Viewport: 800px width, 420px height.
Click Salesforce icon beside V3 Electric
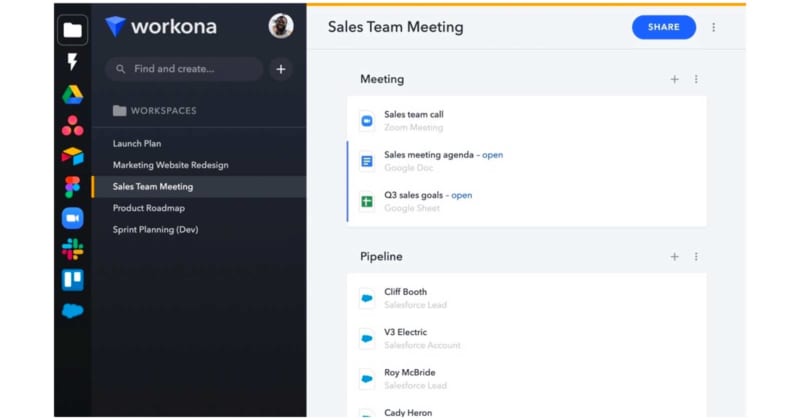coord(366,338)
